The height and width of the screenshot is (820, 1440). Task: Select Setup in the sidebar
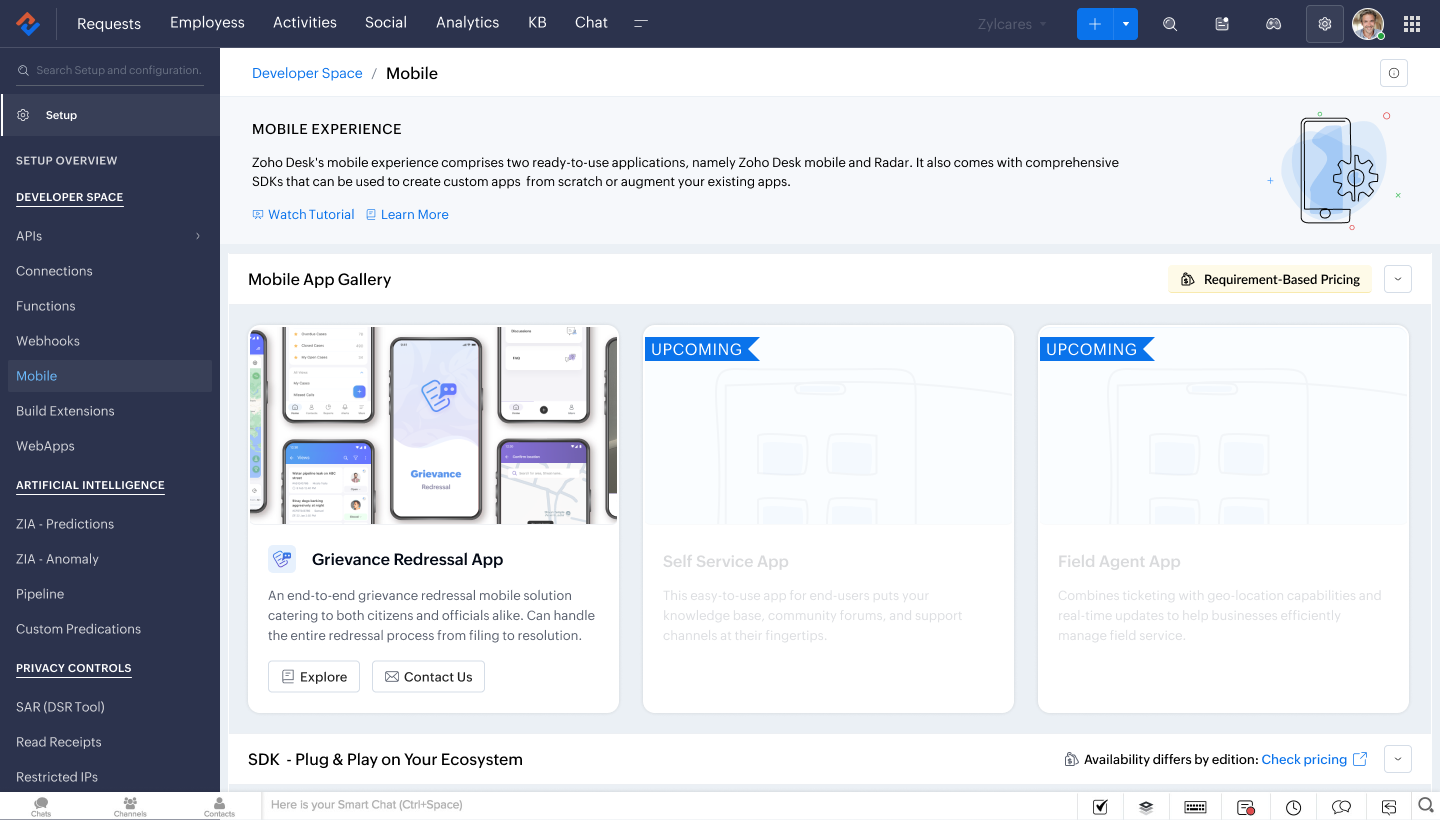pyautogui.click(x=110, y=115)
